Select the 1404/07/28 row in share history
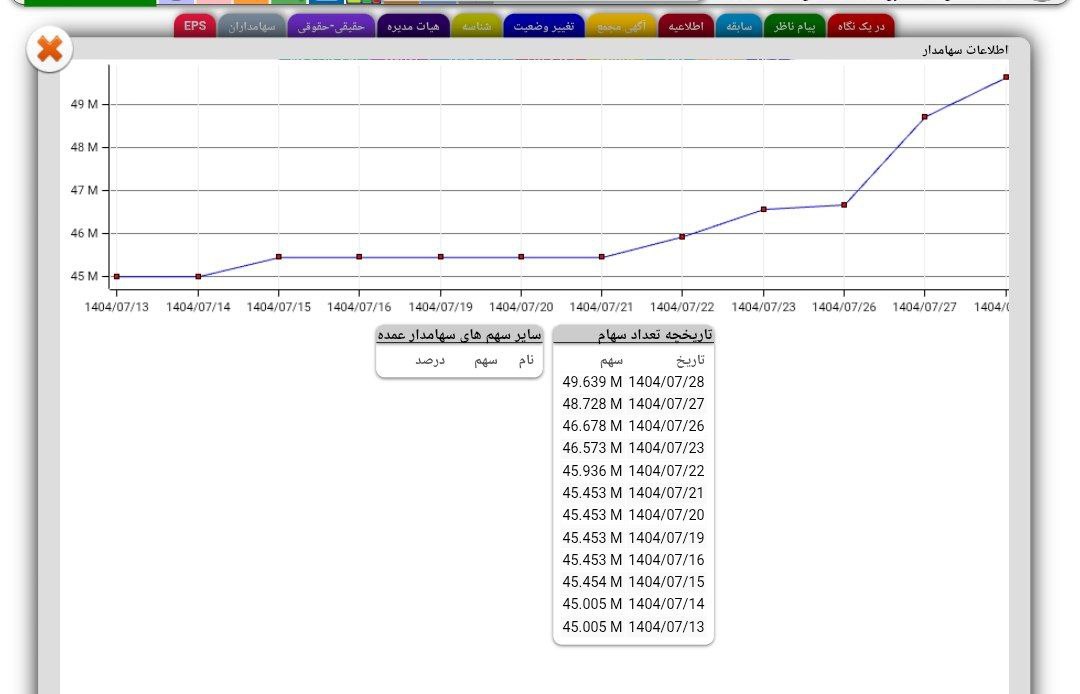Screen dimensions: 1080x694 pyautogui.click(x=633, y=381)
